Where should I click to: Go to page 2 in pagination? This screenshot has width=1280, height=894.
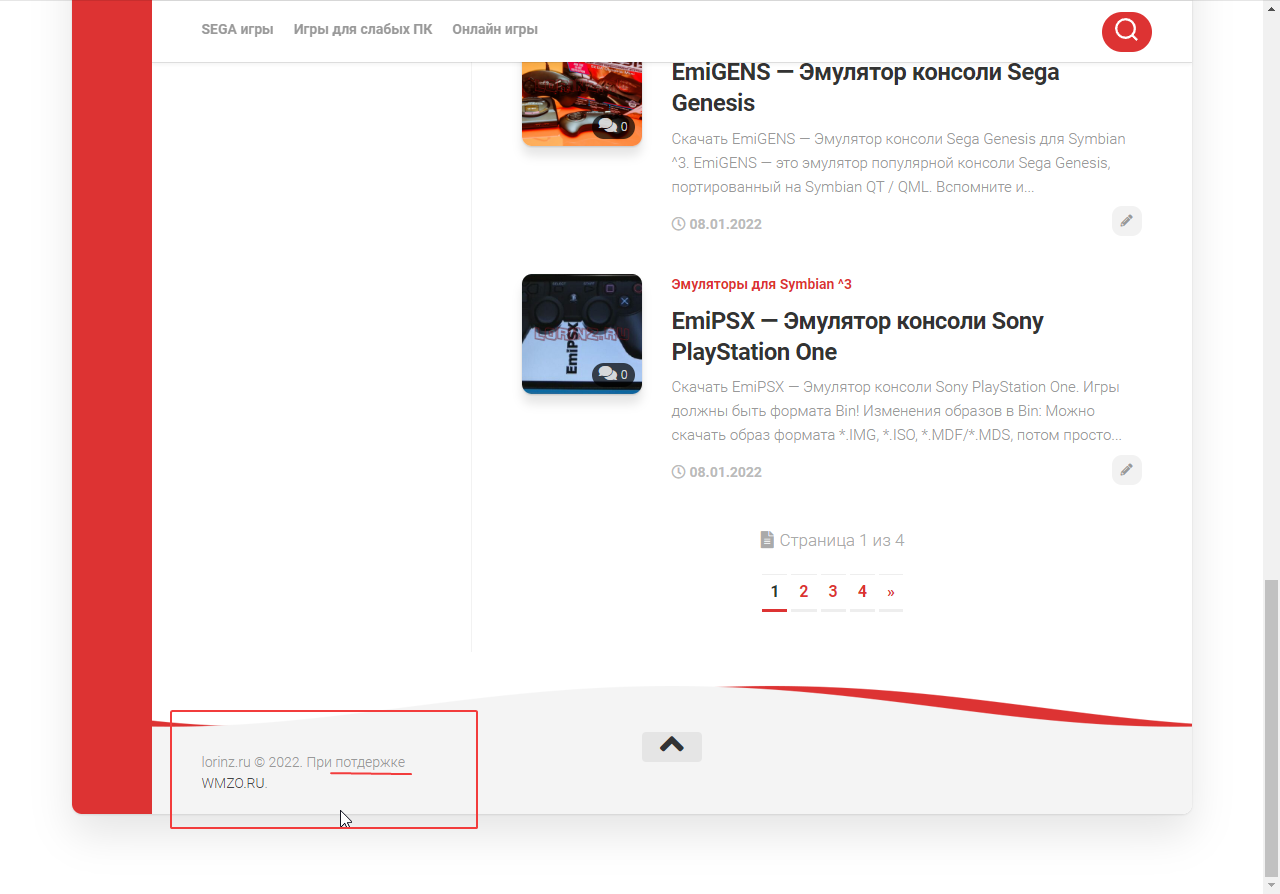click(x=803, y=592)
